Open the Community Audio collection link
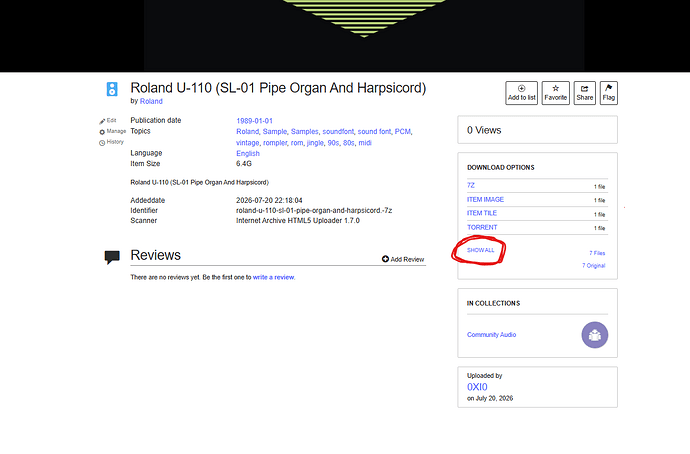This screenshot has width=690, height=454. [492, 335]
